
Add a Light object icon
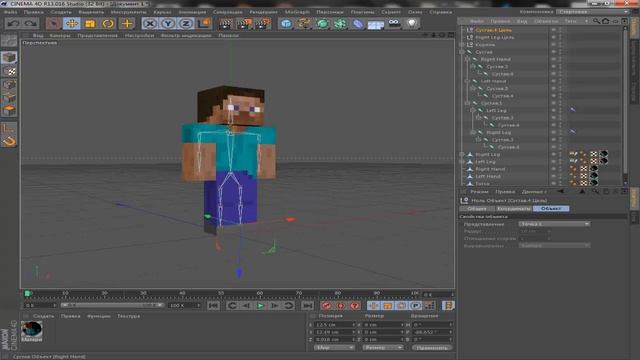[412, 23]
